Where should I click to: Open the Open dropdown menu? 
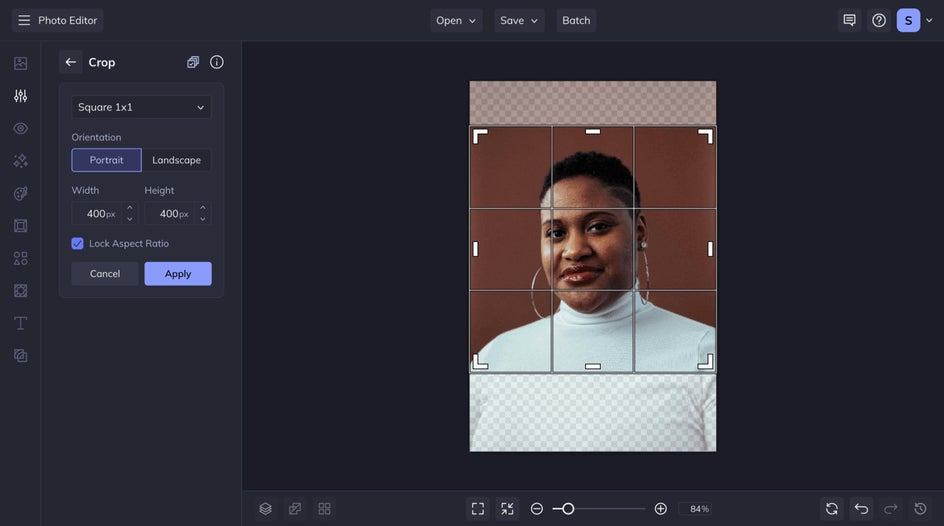456,20
